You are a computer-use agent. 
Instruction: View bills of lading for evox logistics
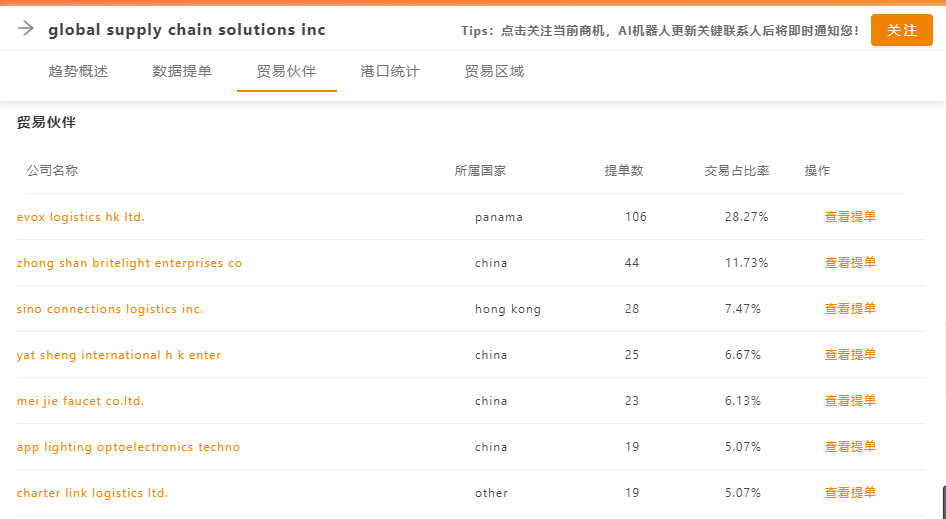850,217
